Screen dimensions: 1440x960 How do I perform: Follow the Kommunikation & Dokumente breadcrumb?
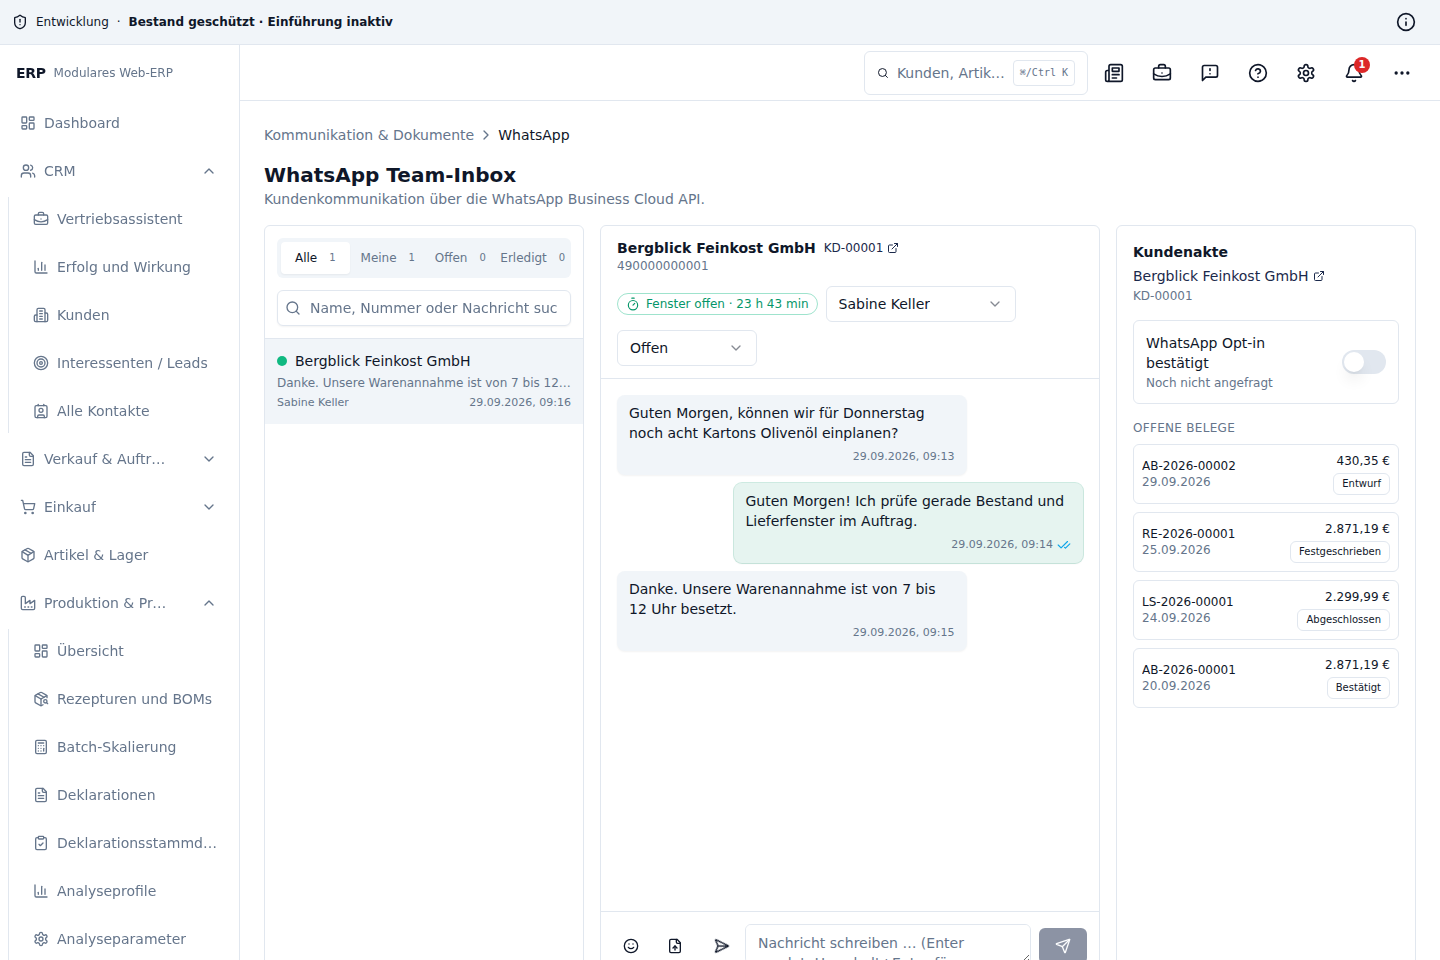[x=369, y=135]
